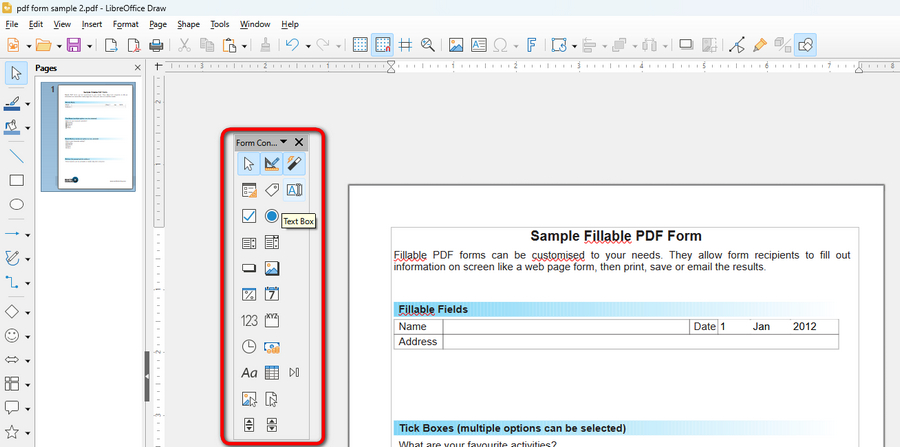Insert an Option Button radio control
900x447 pixels.
272,216
